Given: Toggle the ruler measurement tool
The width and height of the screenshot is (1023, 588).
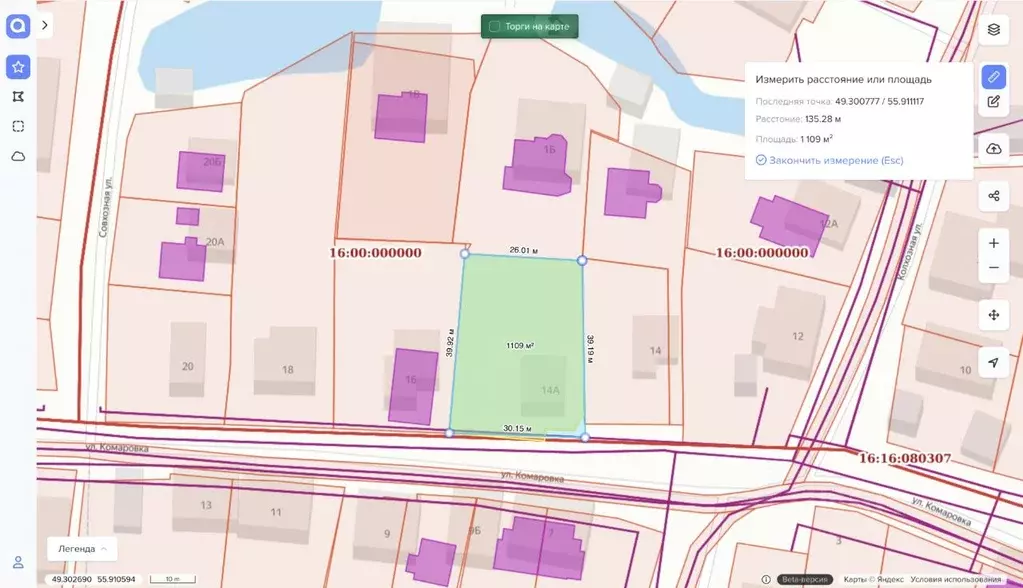Looking at the screenshot, I should click(993, 76).
